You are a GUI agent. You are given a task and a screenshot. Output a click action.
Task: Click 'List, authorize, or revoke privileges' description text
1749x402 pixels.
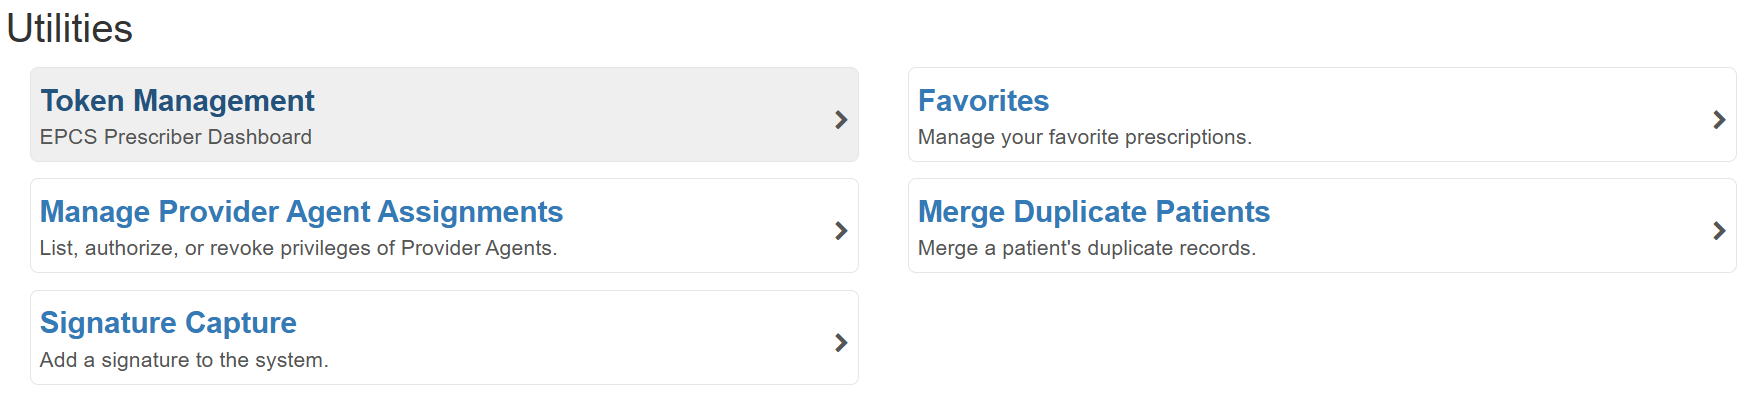click(x=298, y=248)
